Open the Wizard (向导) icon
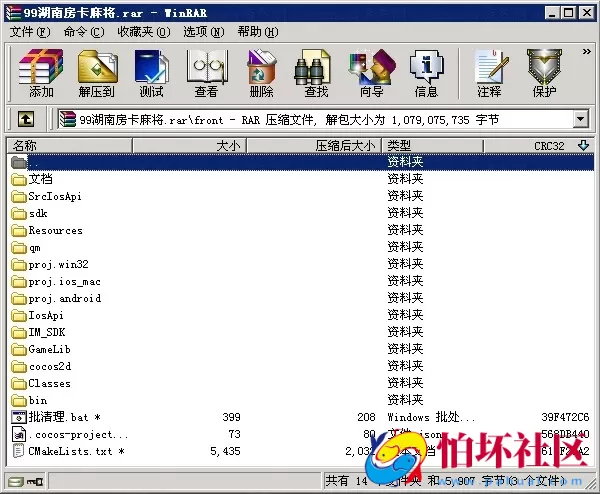The height and width of the screenshot is (494, 600). pos(371,73)
